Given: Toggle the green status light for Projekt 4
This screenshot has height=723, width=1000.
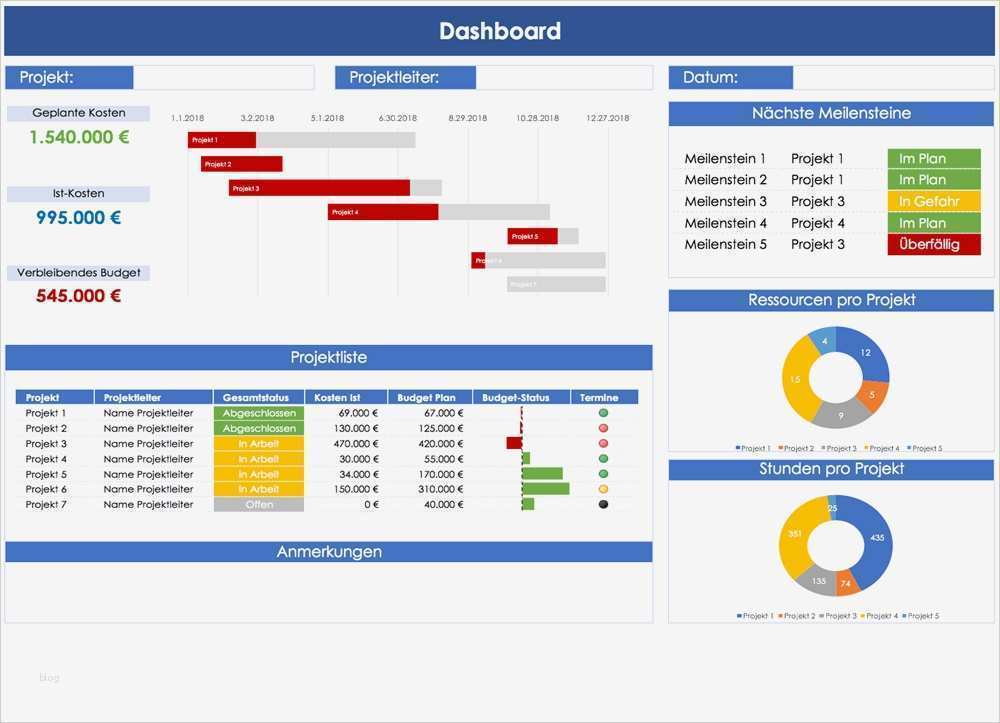Looking at the screenshot, I should [603, 458].
